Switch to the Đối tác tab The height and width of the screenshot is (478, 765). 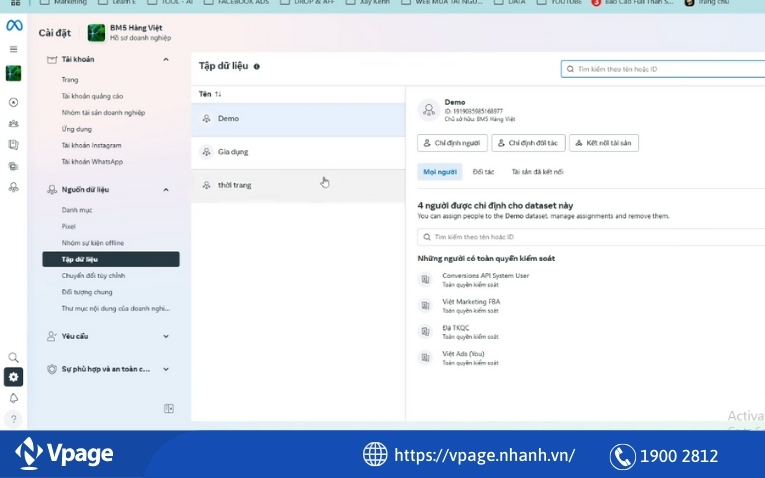tap(483, 172)
